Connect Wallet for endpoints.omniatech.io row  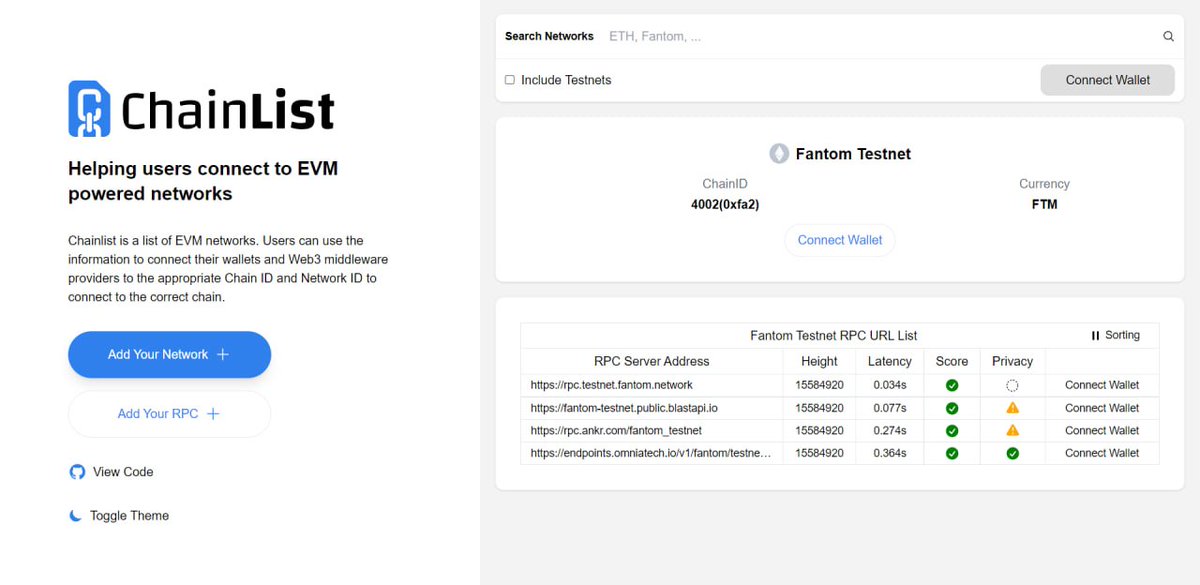(1102, 454)
